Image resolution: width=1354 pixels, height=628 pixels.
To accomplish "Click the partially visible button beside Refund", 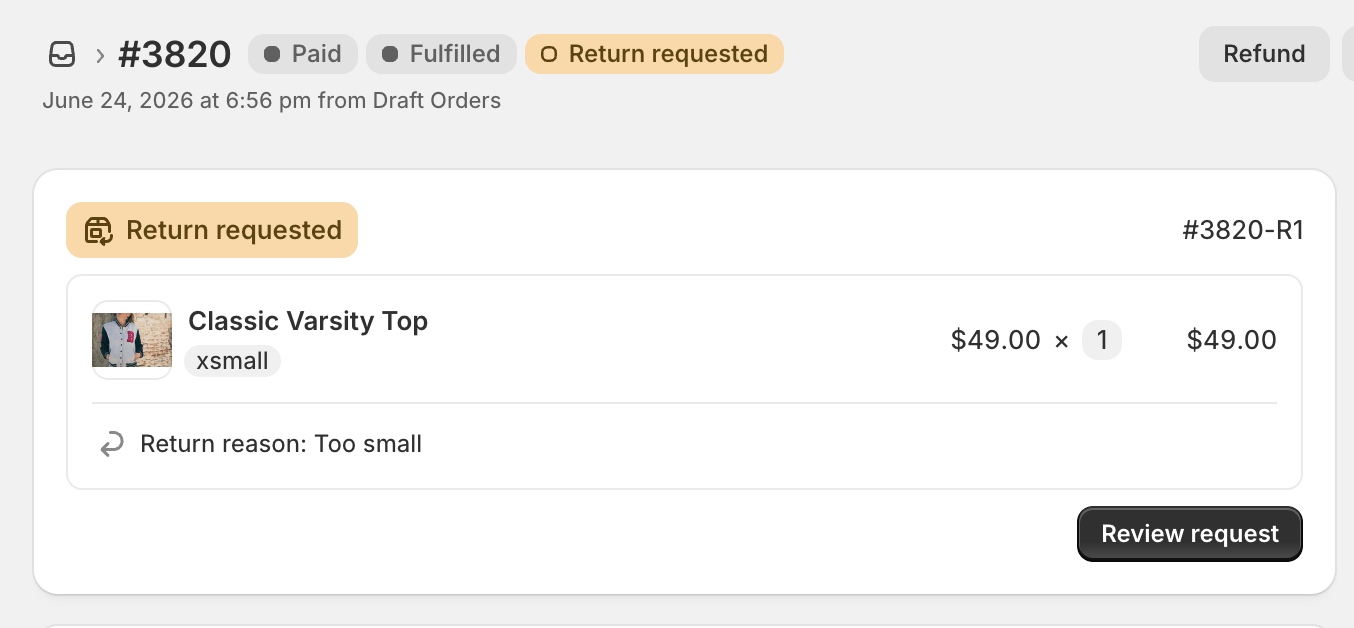I will pos(1348,54).
